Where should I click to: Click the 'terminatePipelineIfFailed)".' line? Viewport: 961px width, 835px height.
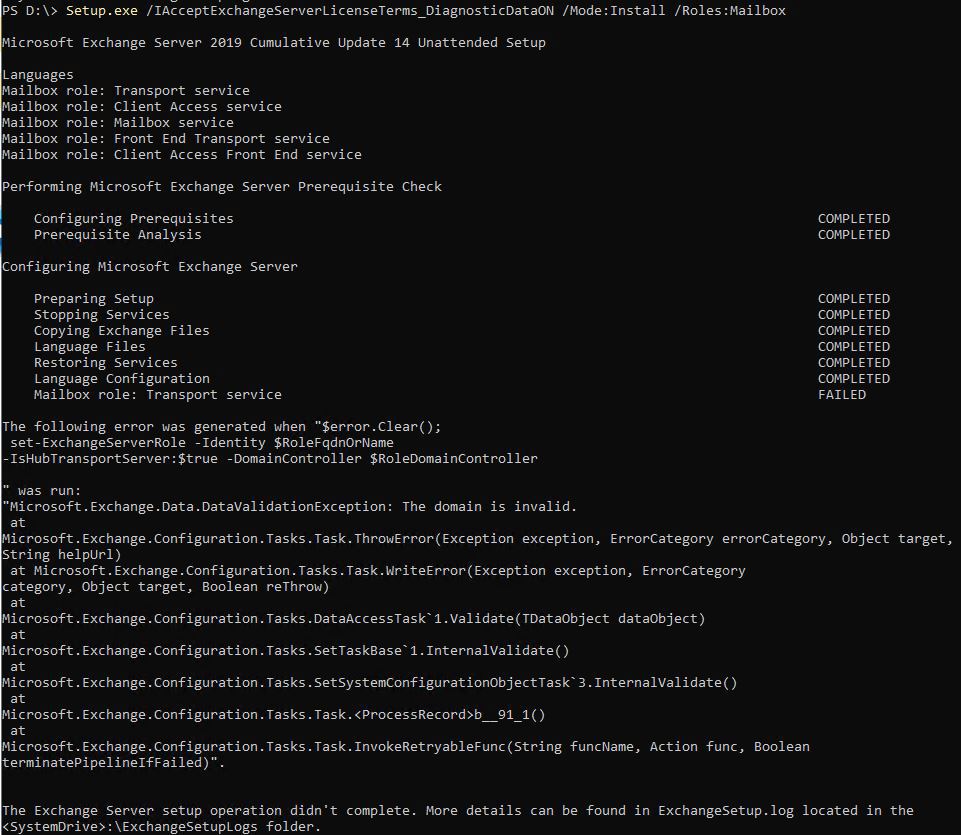pos(113,763)
